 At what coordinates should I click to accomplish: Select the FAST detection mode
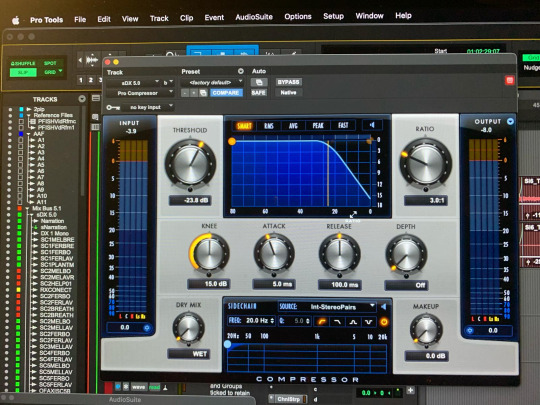(343, 125)
